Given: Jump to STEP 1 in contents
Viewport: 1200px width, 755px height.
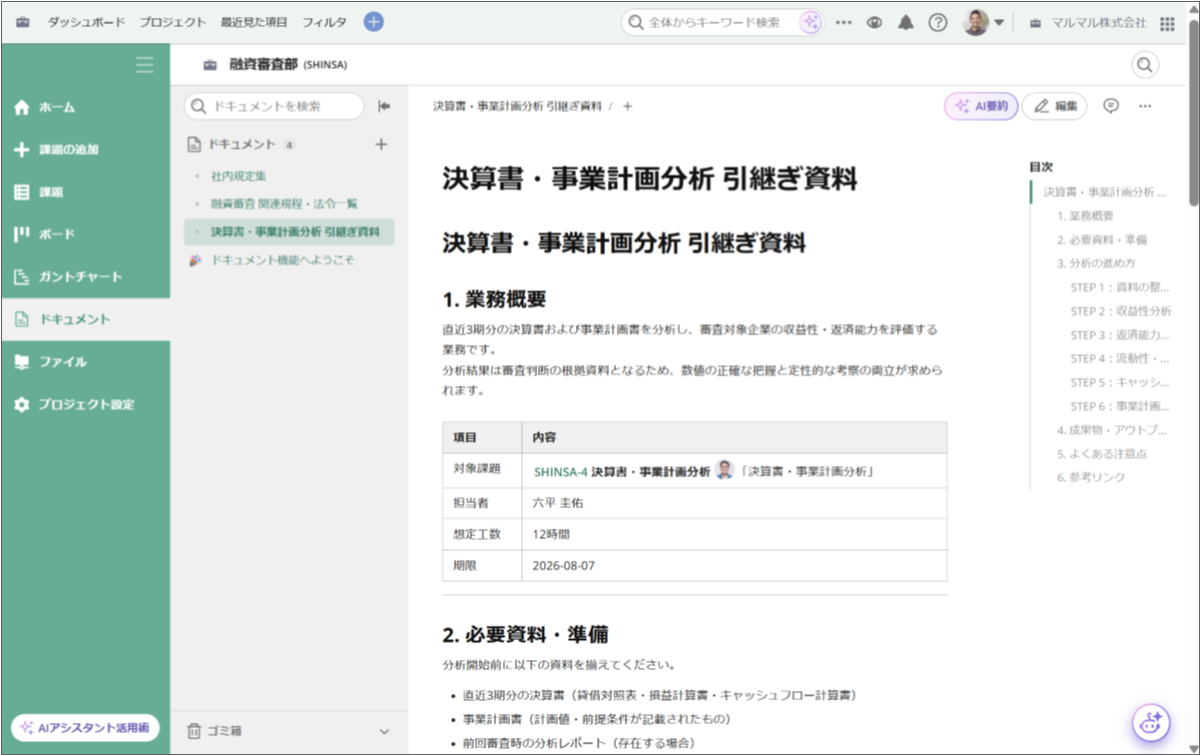Looking at the screenshot, I should click(x=1120, y=287).
